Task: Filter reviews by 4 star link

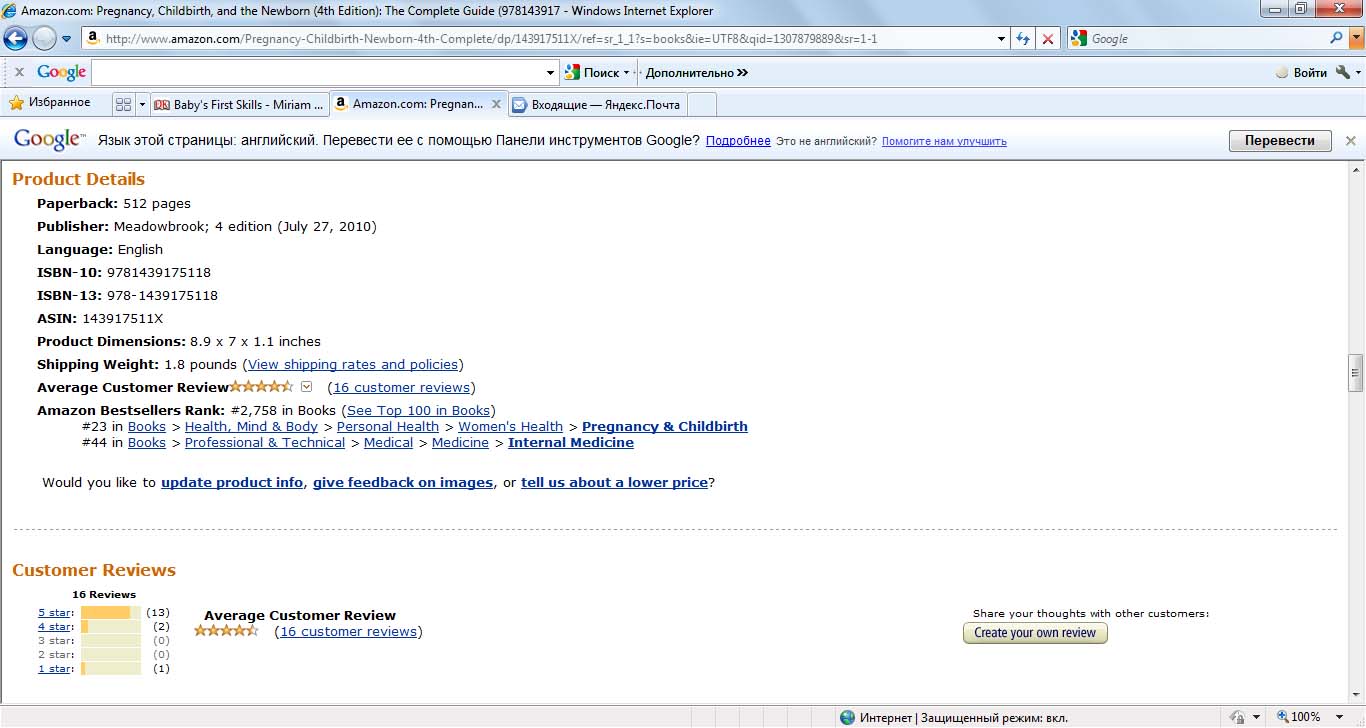Action: [55, 627]
